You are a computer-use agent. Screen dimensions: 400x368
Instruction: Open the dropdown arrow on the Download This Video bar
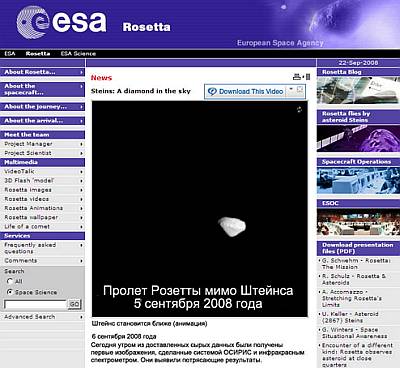[x=291, y=90]
